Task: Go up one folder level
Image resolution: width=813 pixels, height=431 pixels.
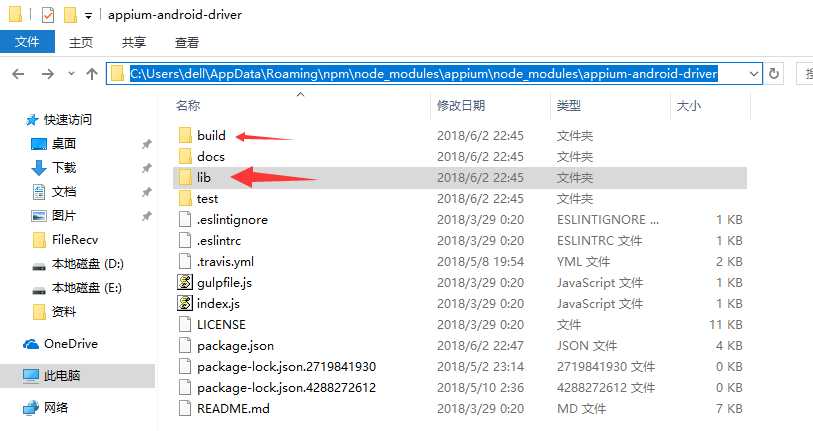Action: [92, 74]
